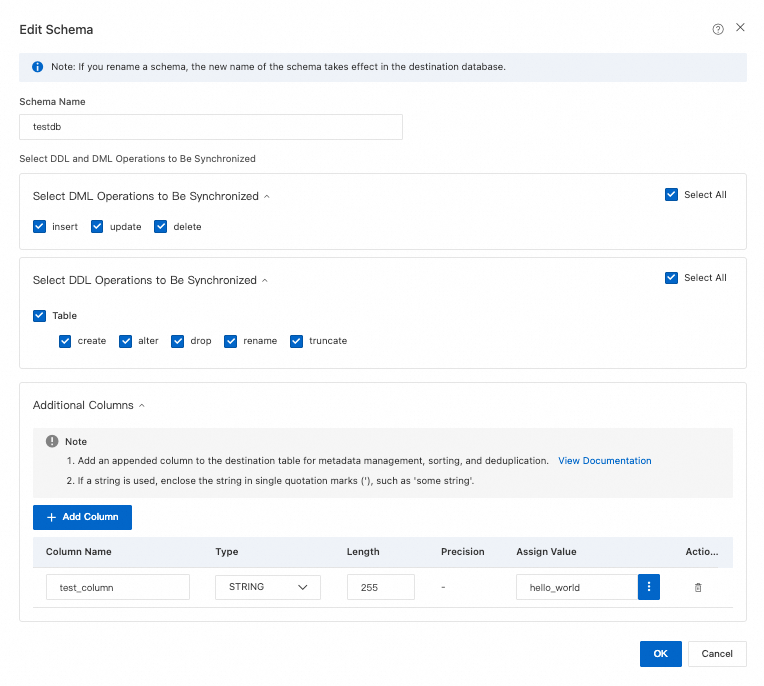Collapse the Additional Columns section
The image size is (764, 686).
(x=141, y=406)
